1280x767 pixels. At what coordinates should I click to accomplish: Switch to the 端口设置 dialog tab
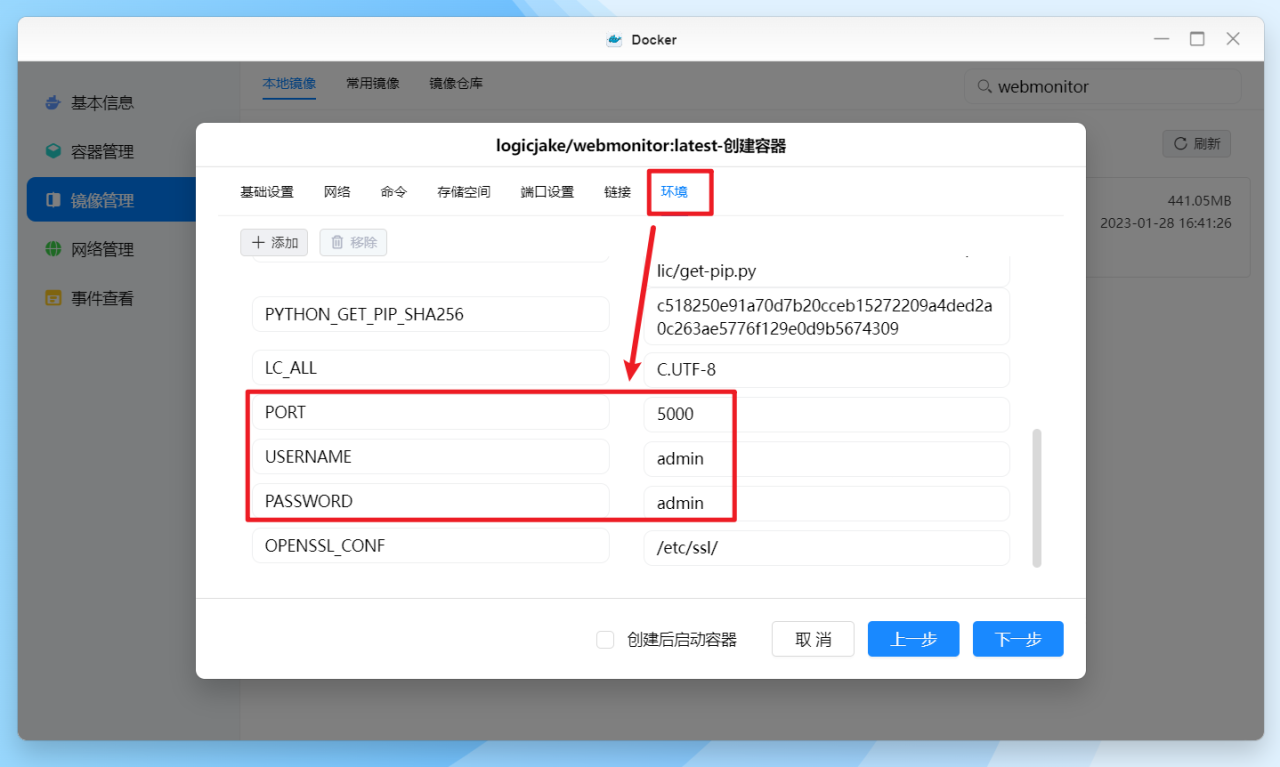tap(546, 192)
